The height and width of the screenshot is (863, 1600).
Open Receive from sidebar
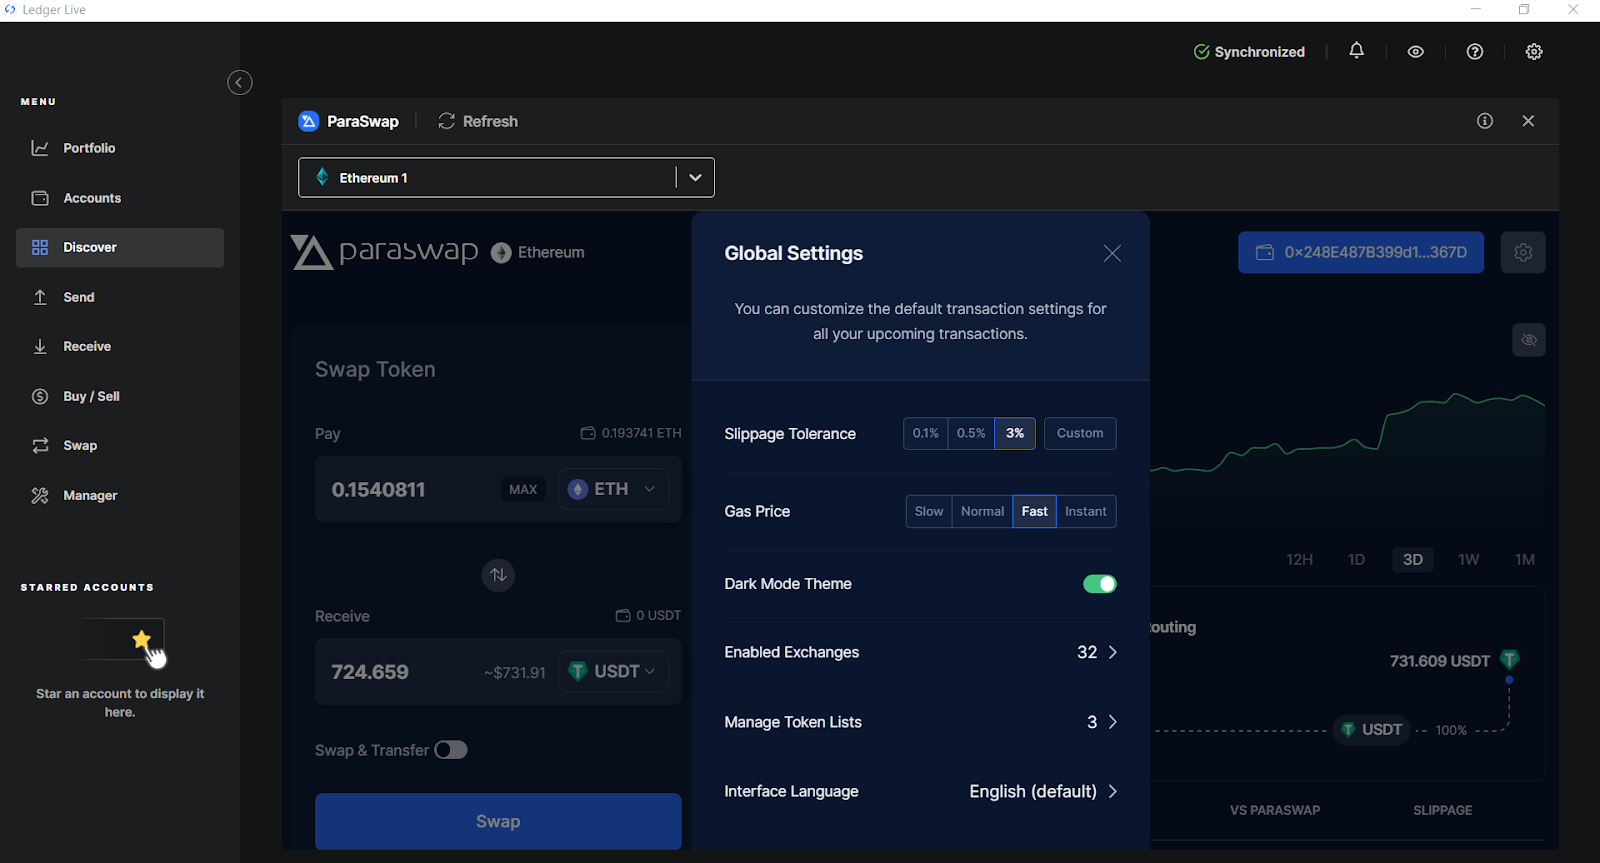[x=120, y=346]
